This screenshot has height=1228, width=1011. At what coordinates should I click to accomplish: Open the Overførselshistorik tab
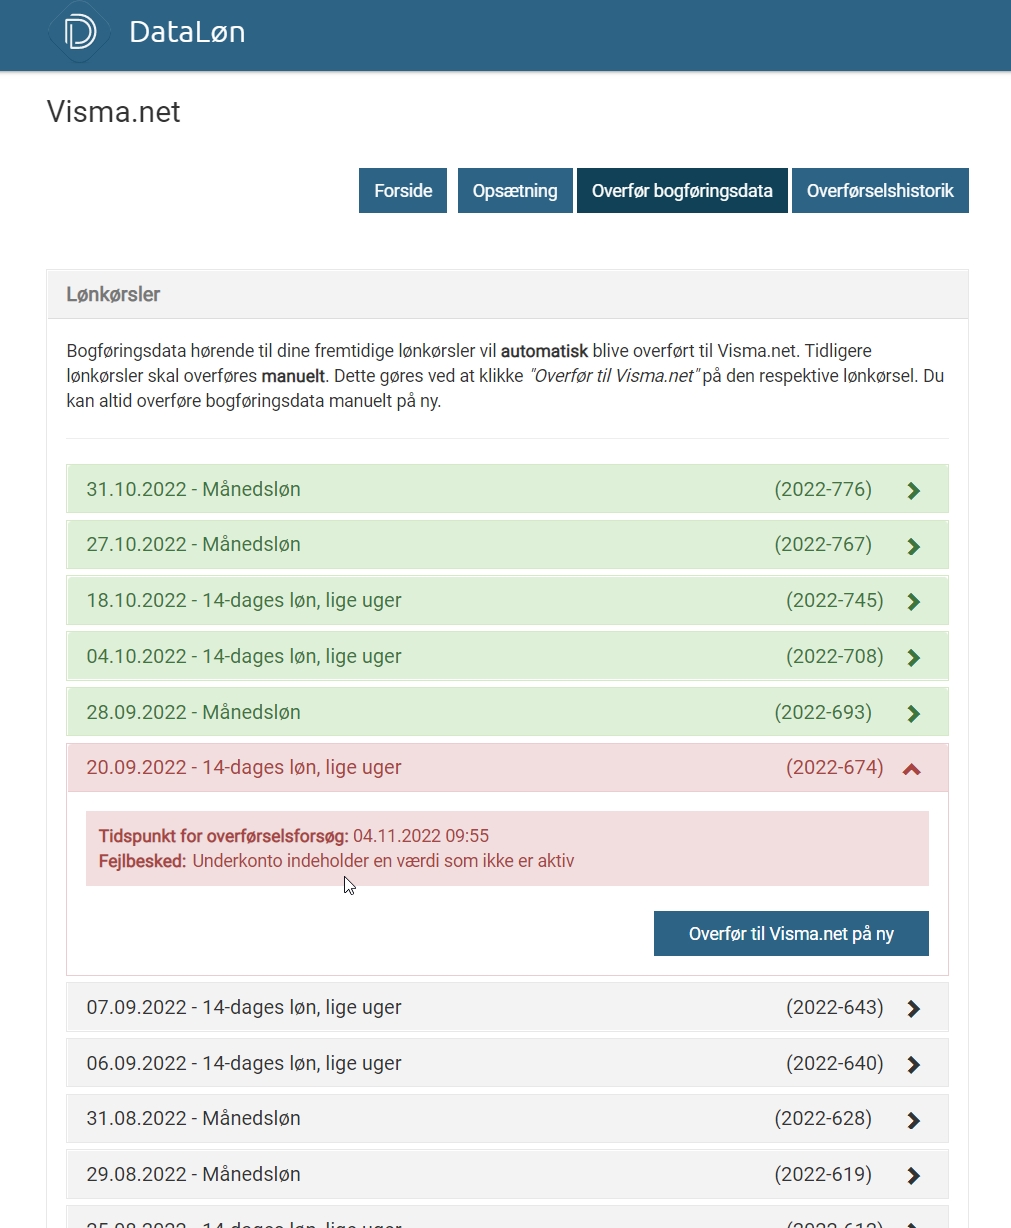[x=880, y=191]
